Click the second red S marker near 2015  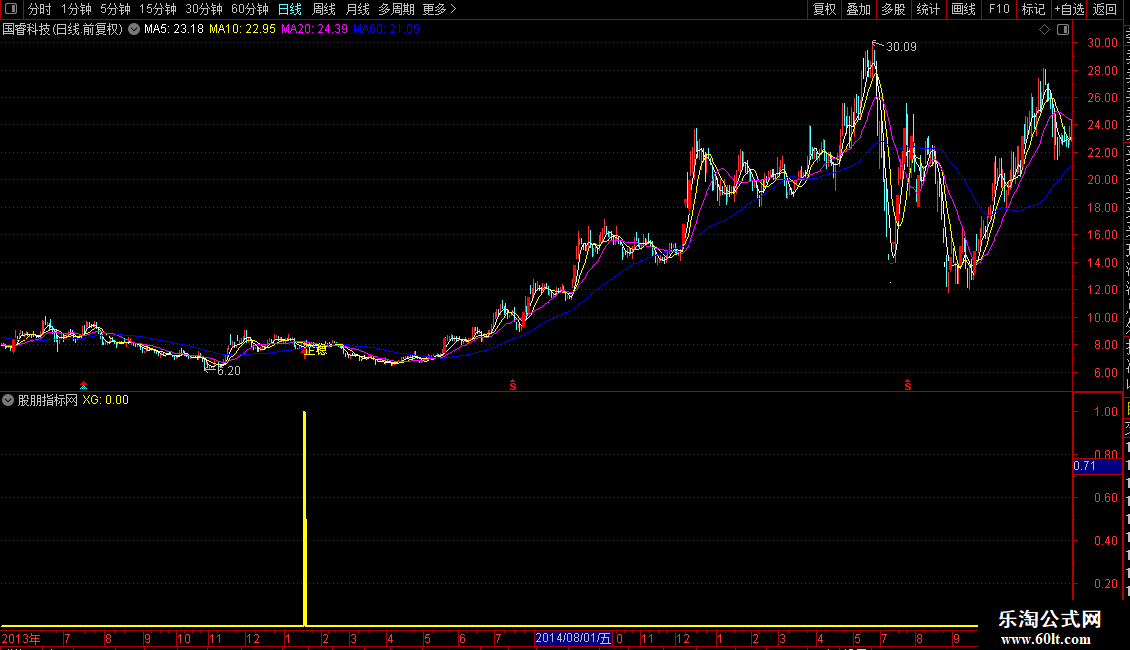coord(907,386)
